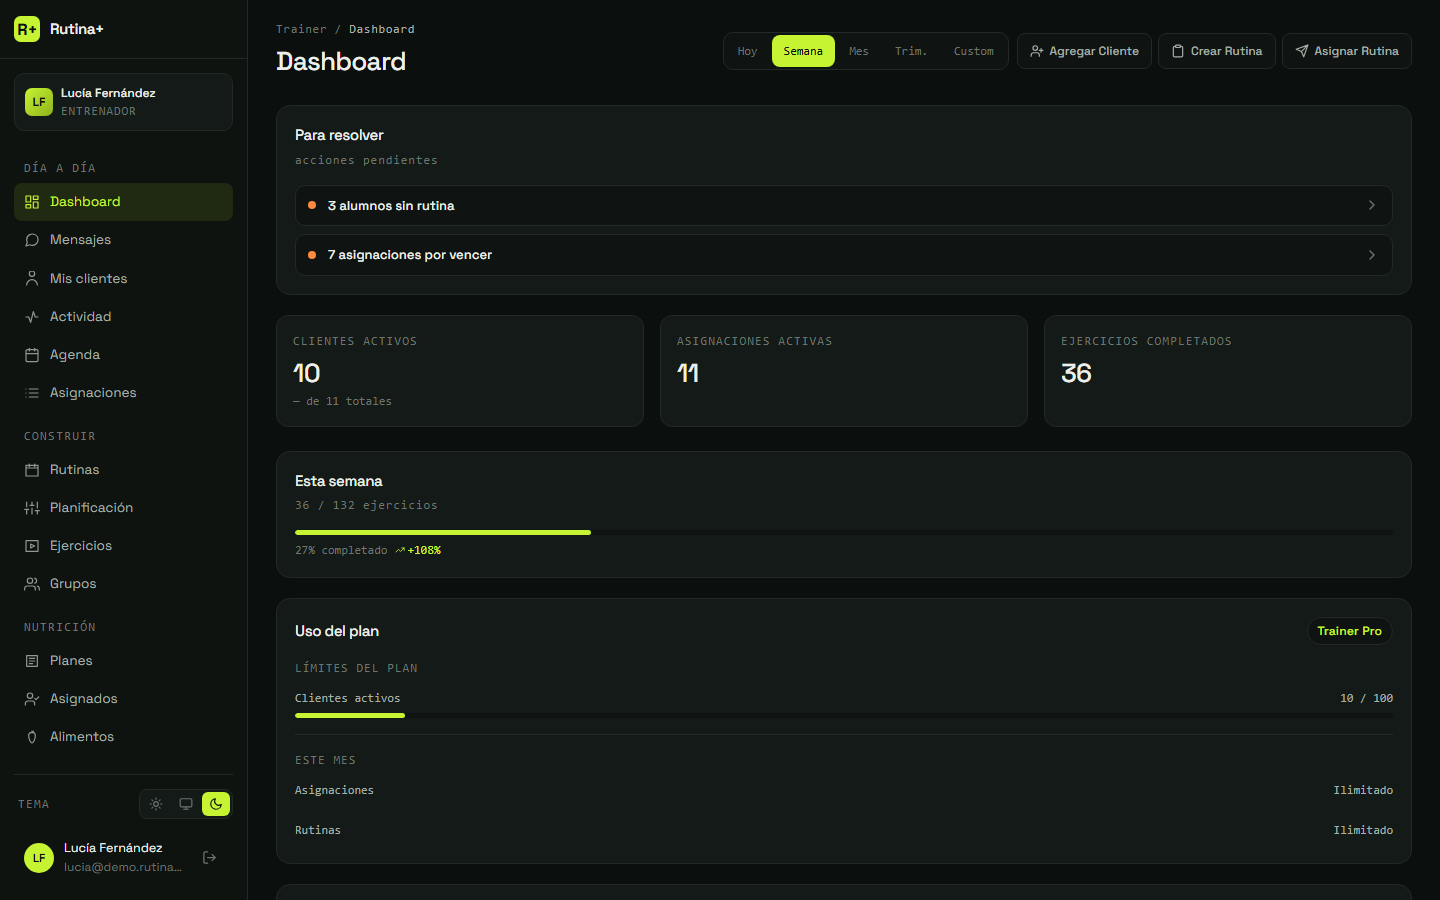
Task: Open Lucía Fernández Entrenador profile card
Action: (x=123, y=102)
